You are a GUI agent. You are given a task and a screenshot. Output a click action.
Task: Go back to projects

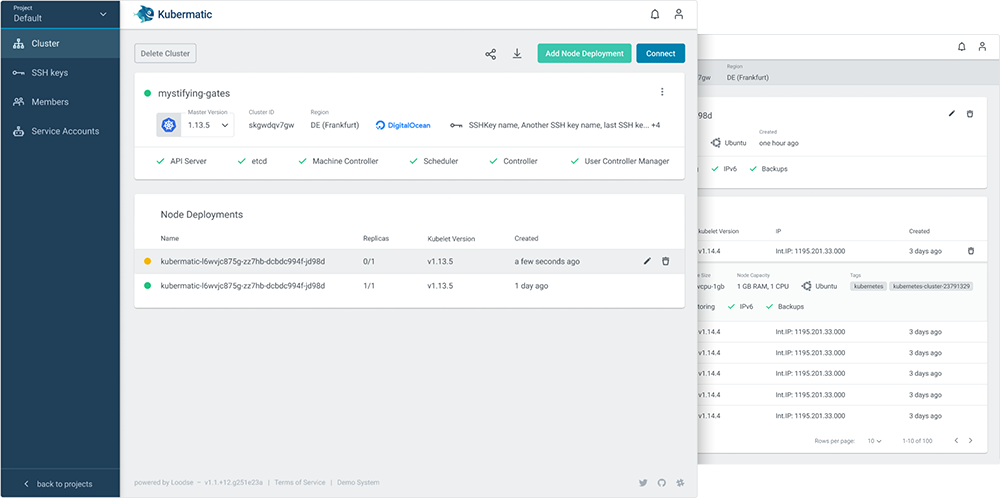[60, 484]
